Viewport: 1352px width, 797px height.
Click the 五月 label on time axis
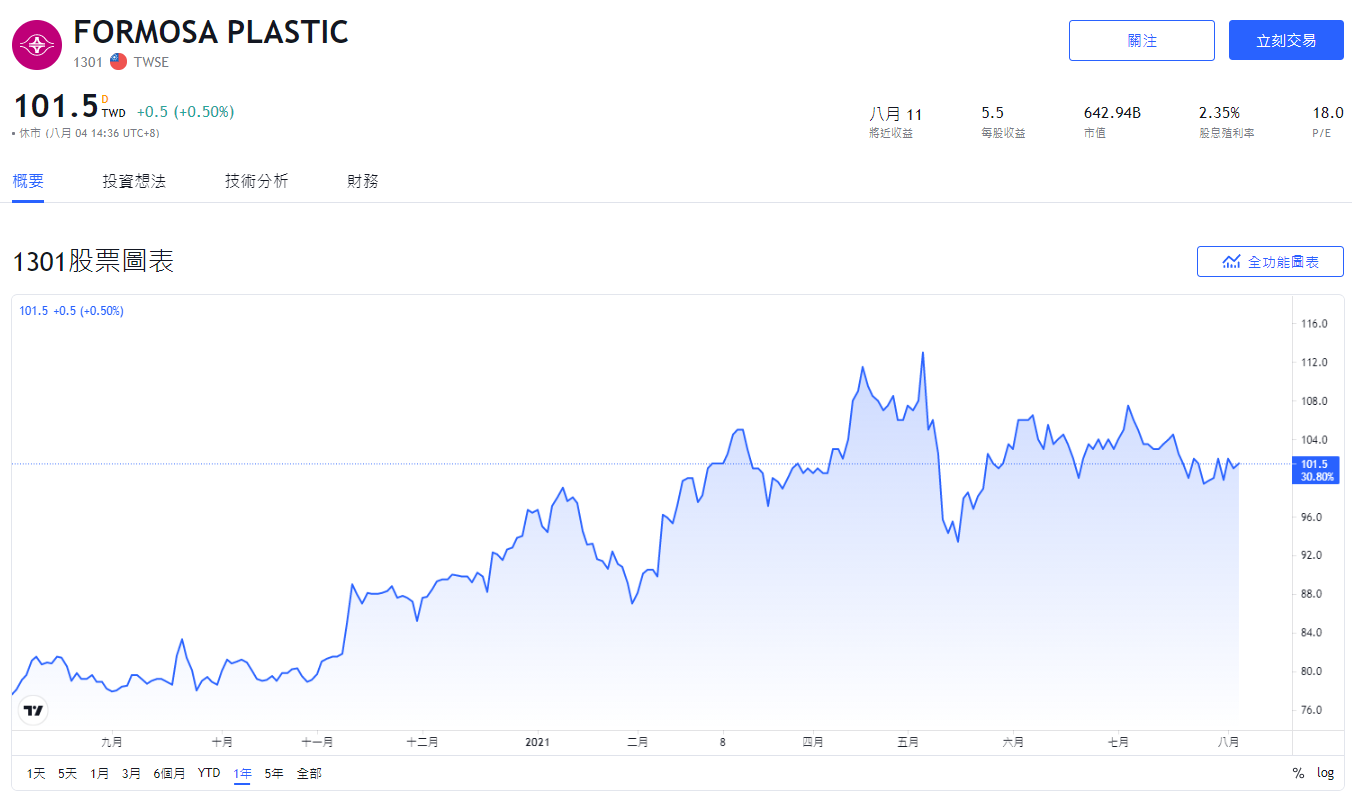coord(908,742)
